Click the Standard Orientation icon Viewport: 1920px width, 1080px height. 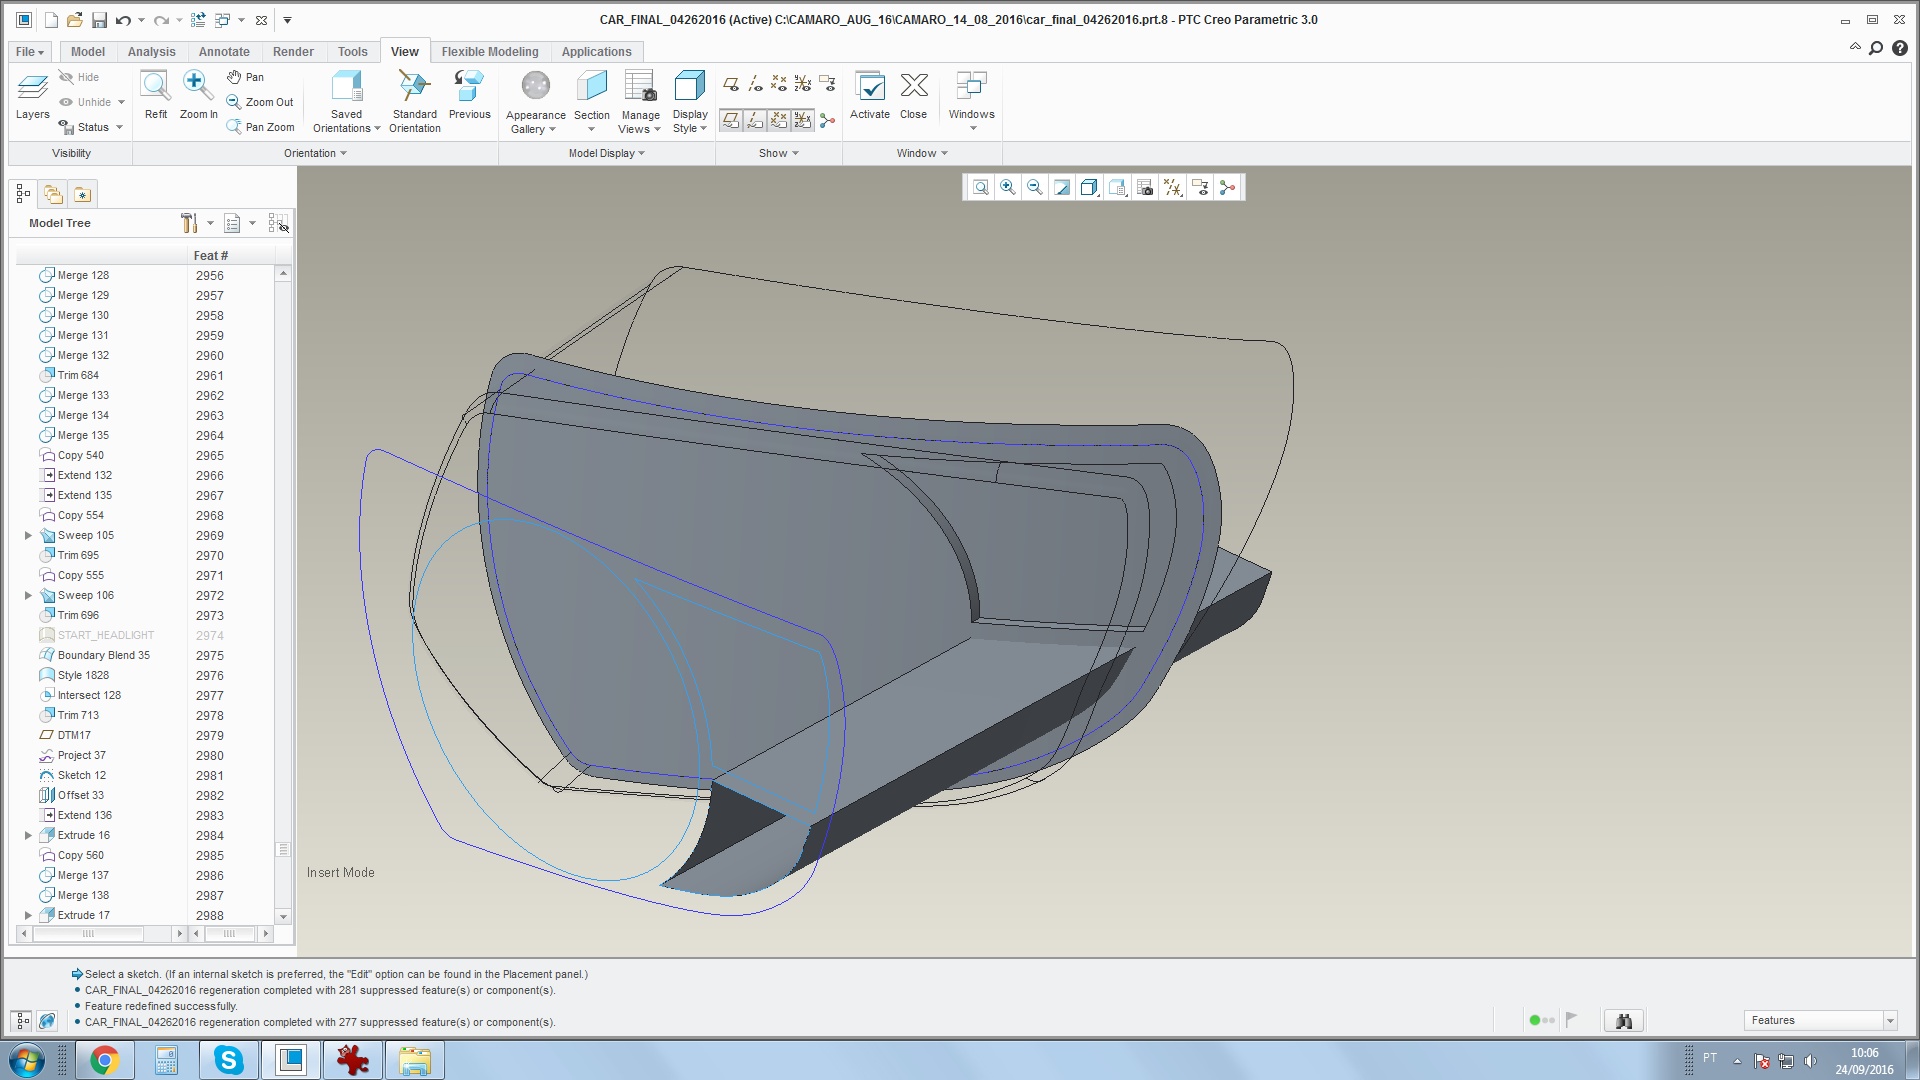[414, 88]
